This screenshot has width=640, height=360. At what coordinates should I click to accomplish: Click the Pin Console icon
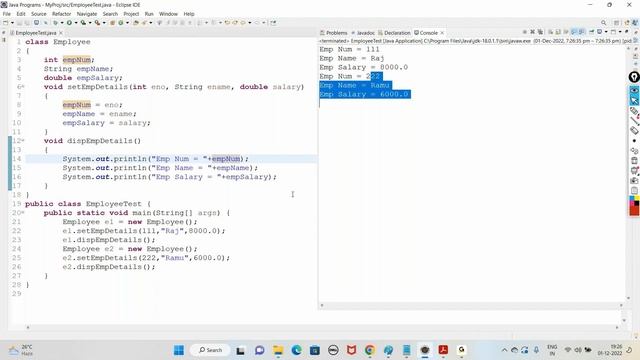click(x=591, y=32)
